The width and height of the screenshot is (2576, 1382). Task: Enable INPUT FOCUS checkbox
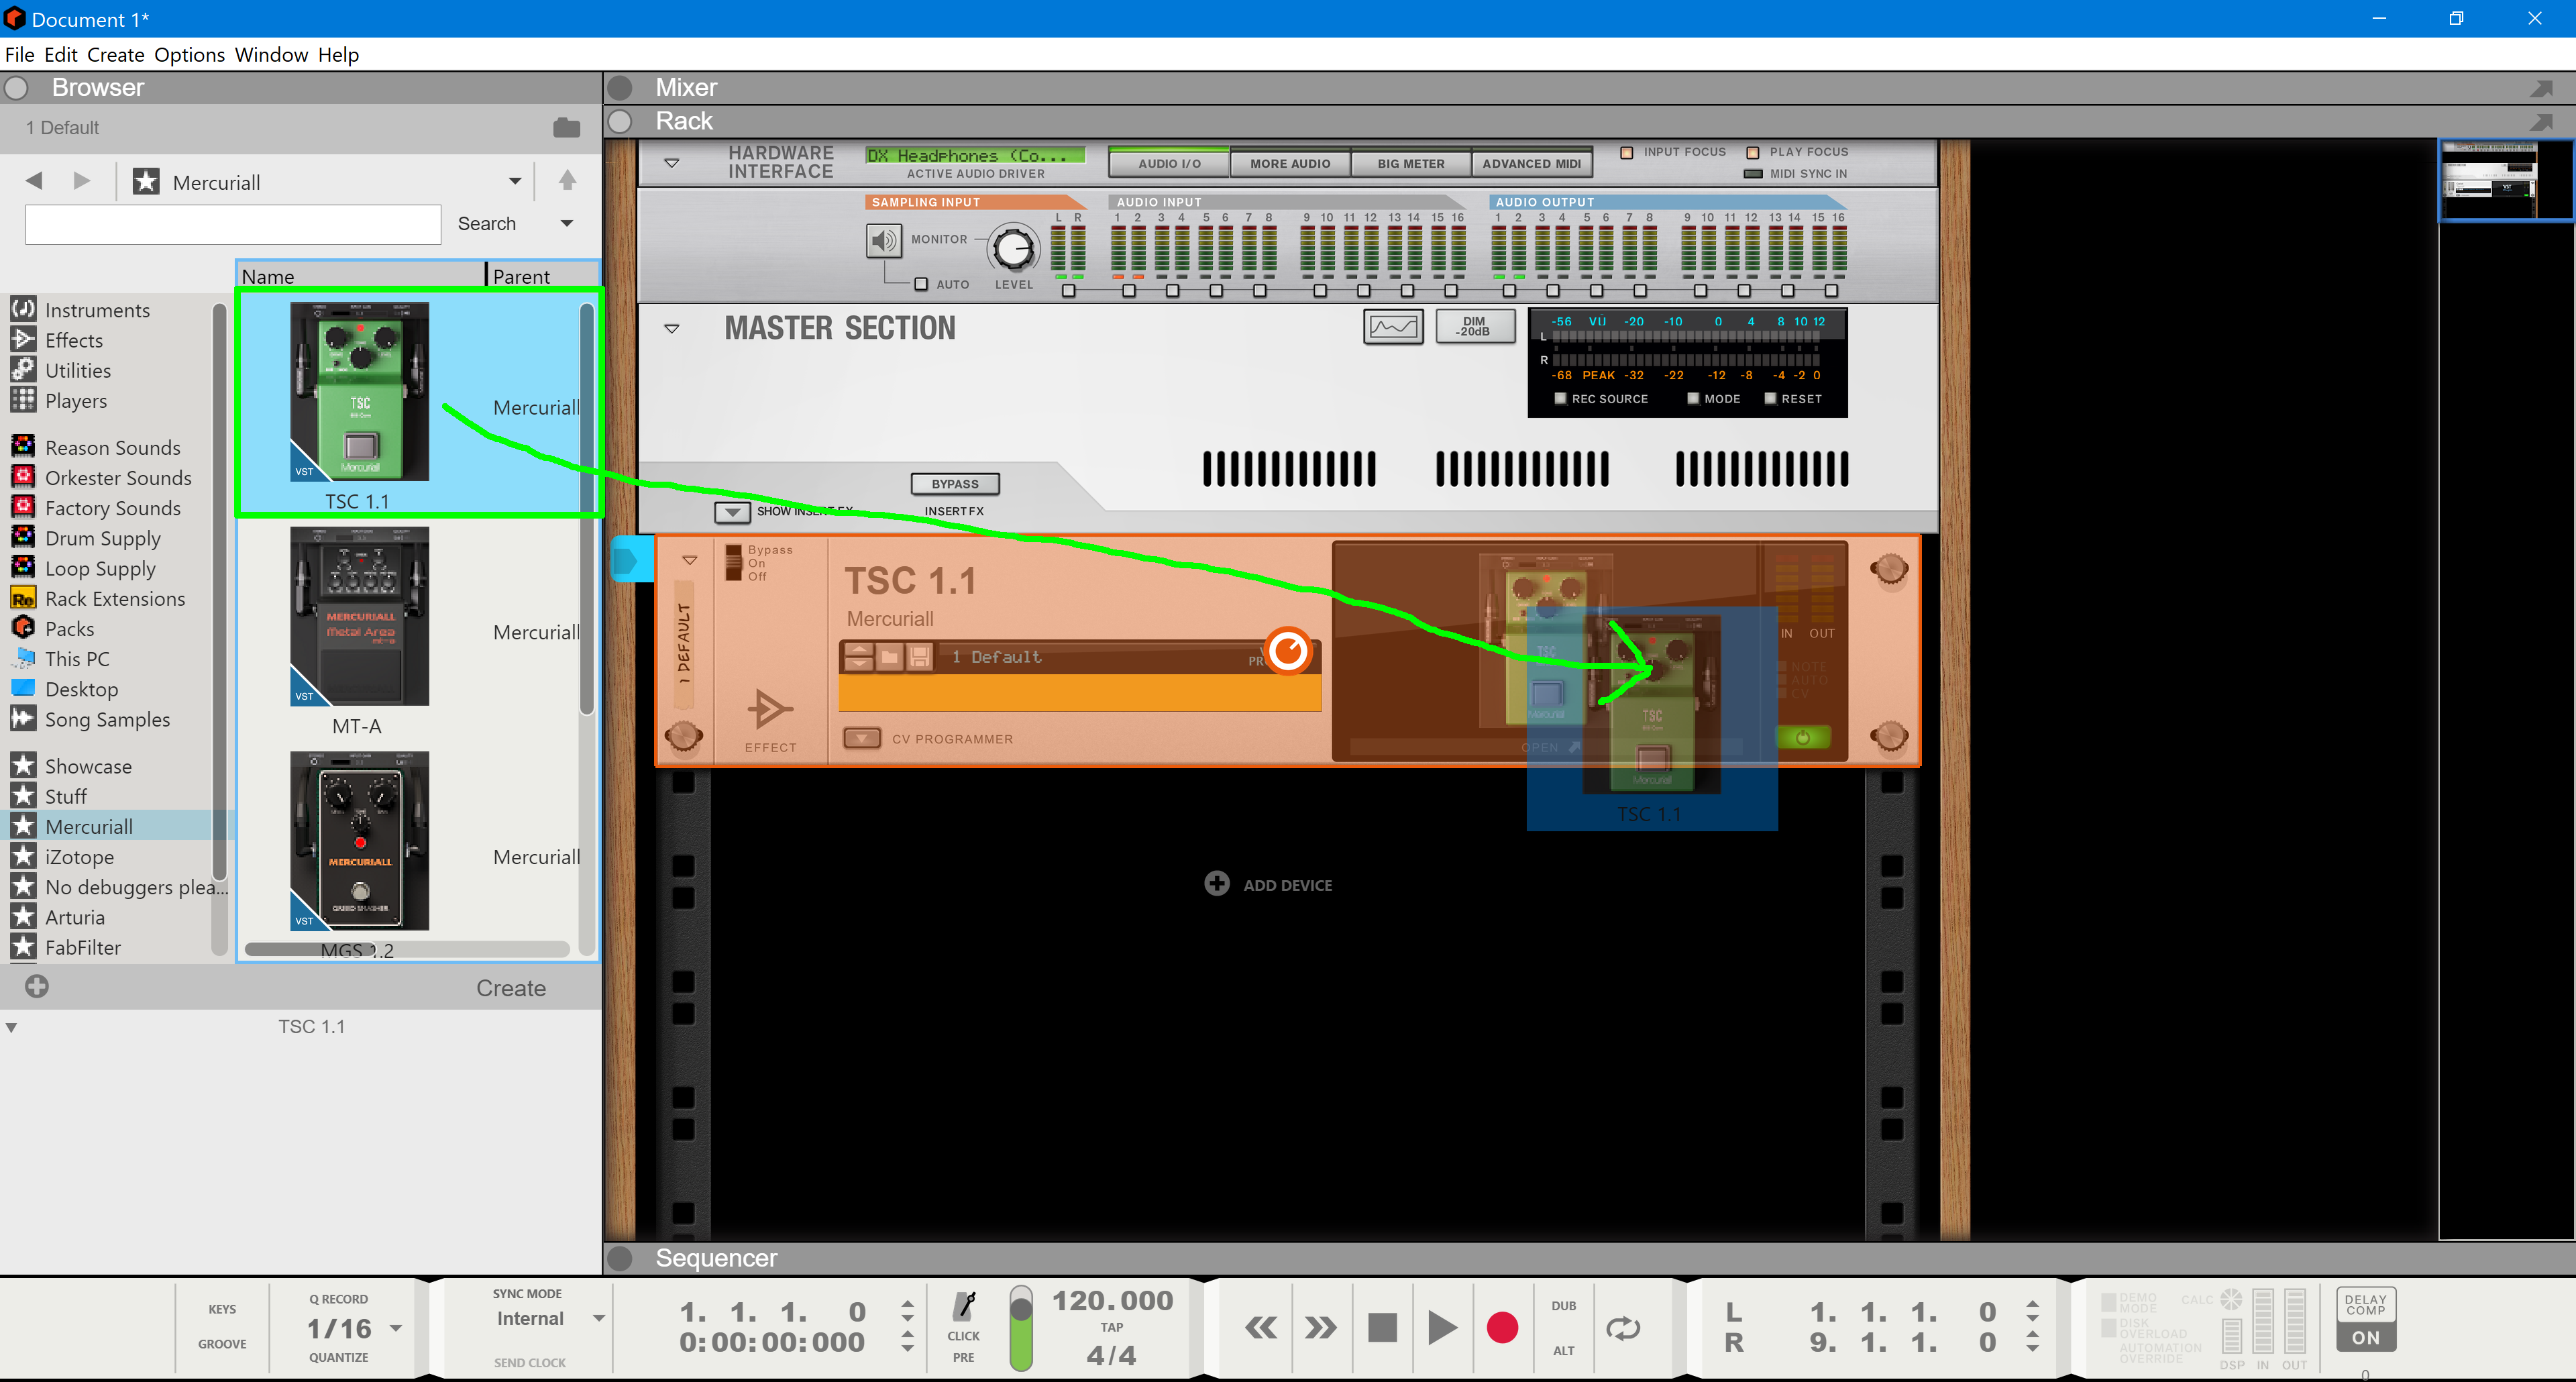(1626, 152)
